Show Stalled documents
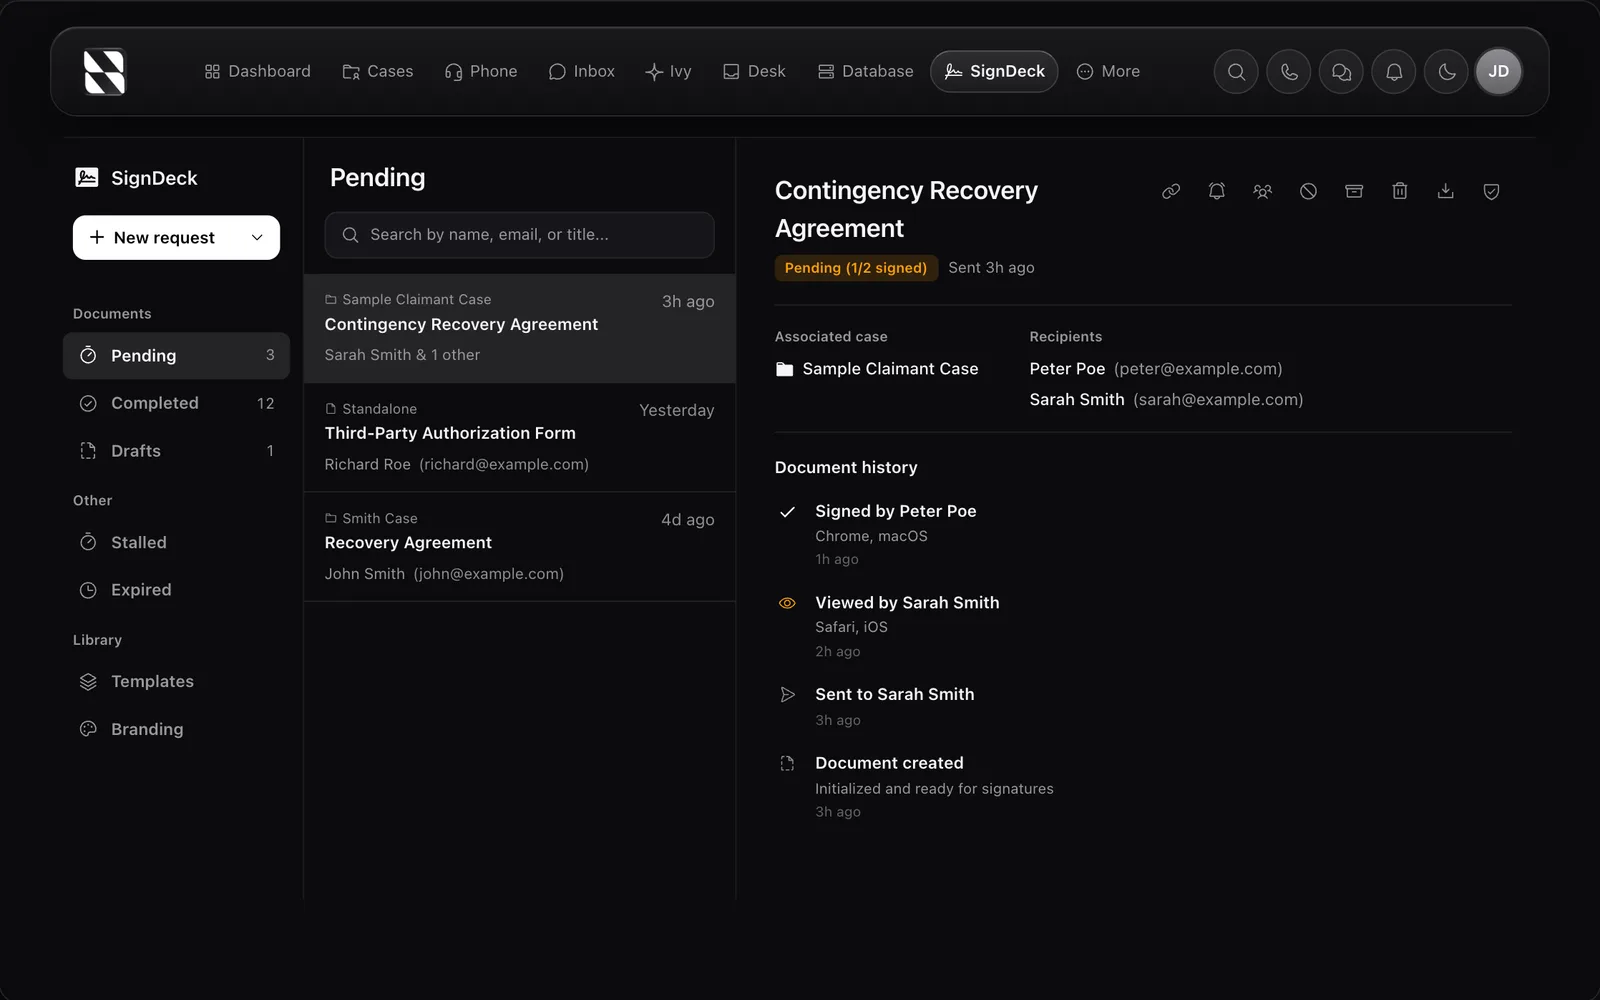This screenshot has width=1600, height=1000. tap(176, 543)
